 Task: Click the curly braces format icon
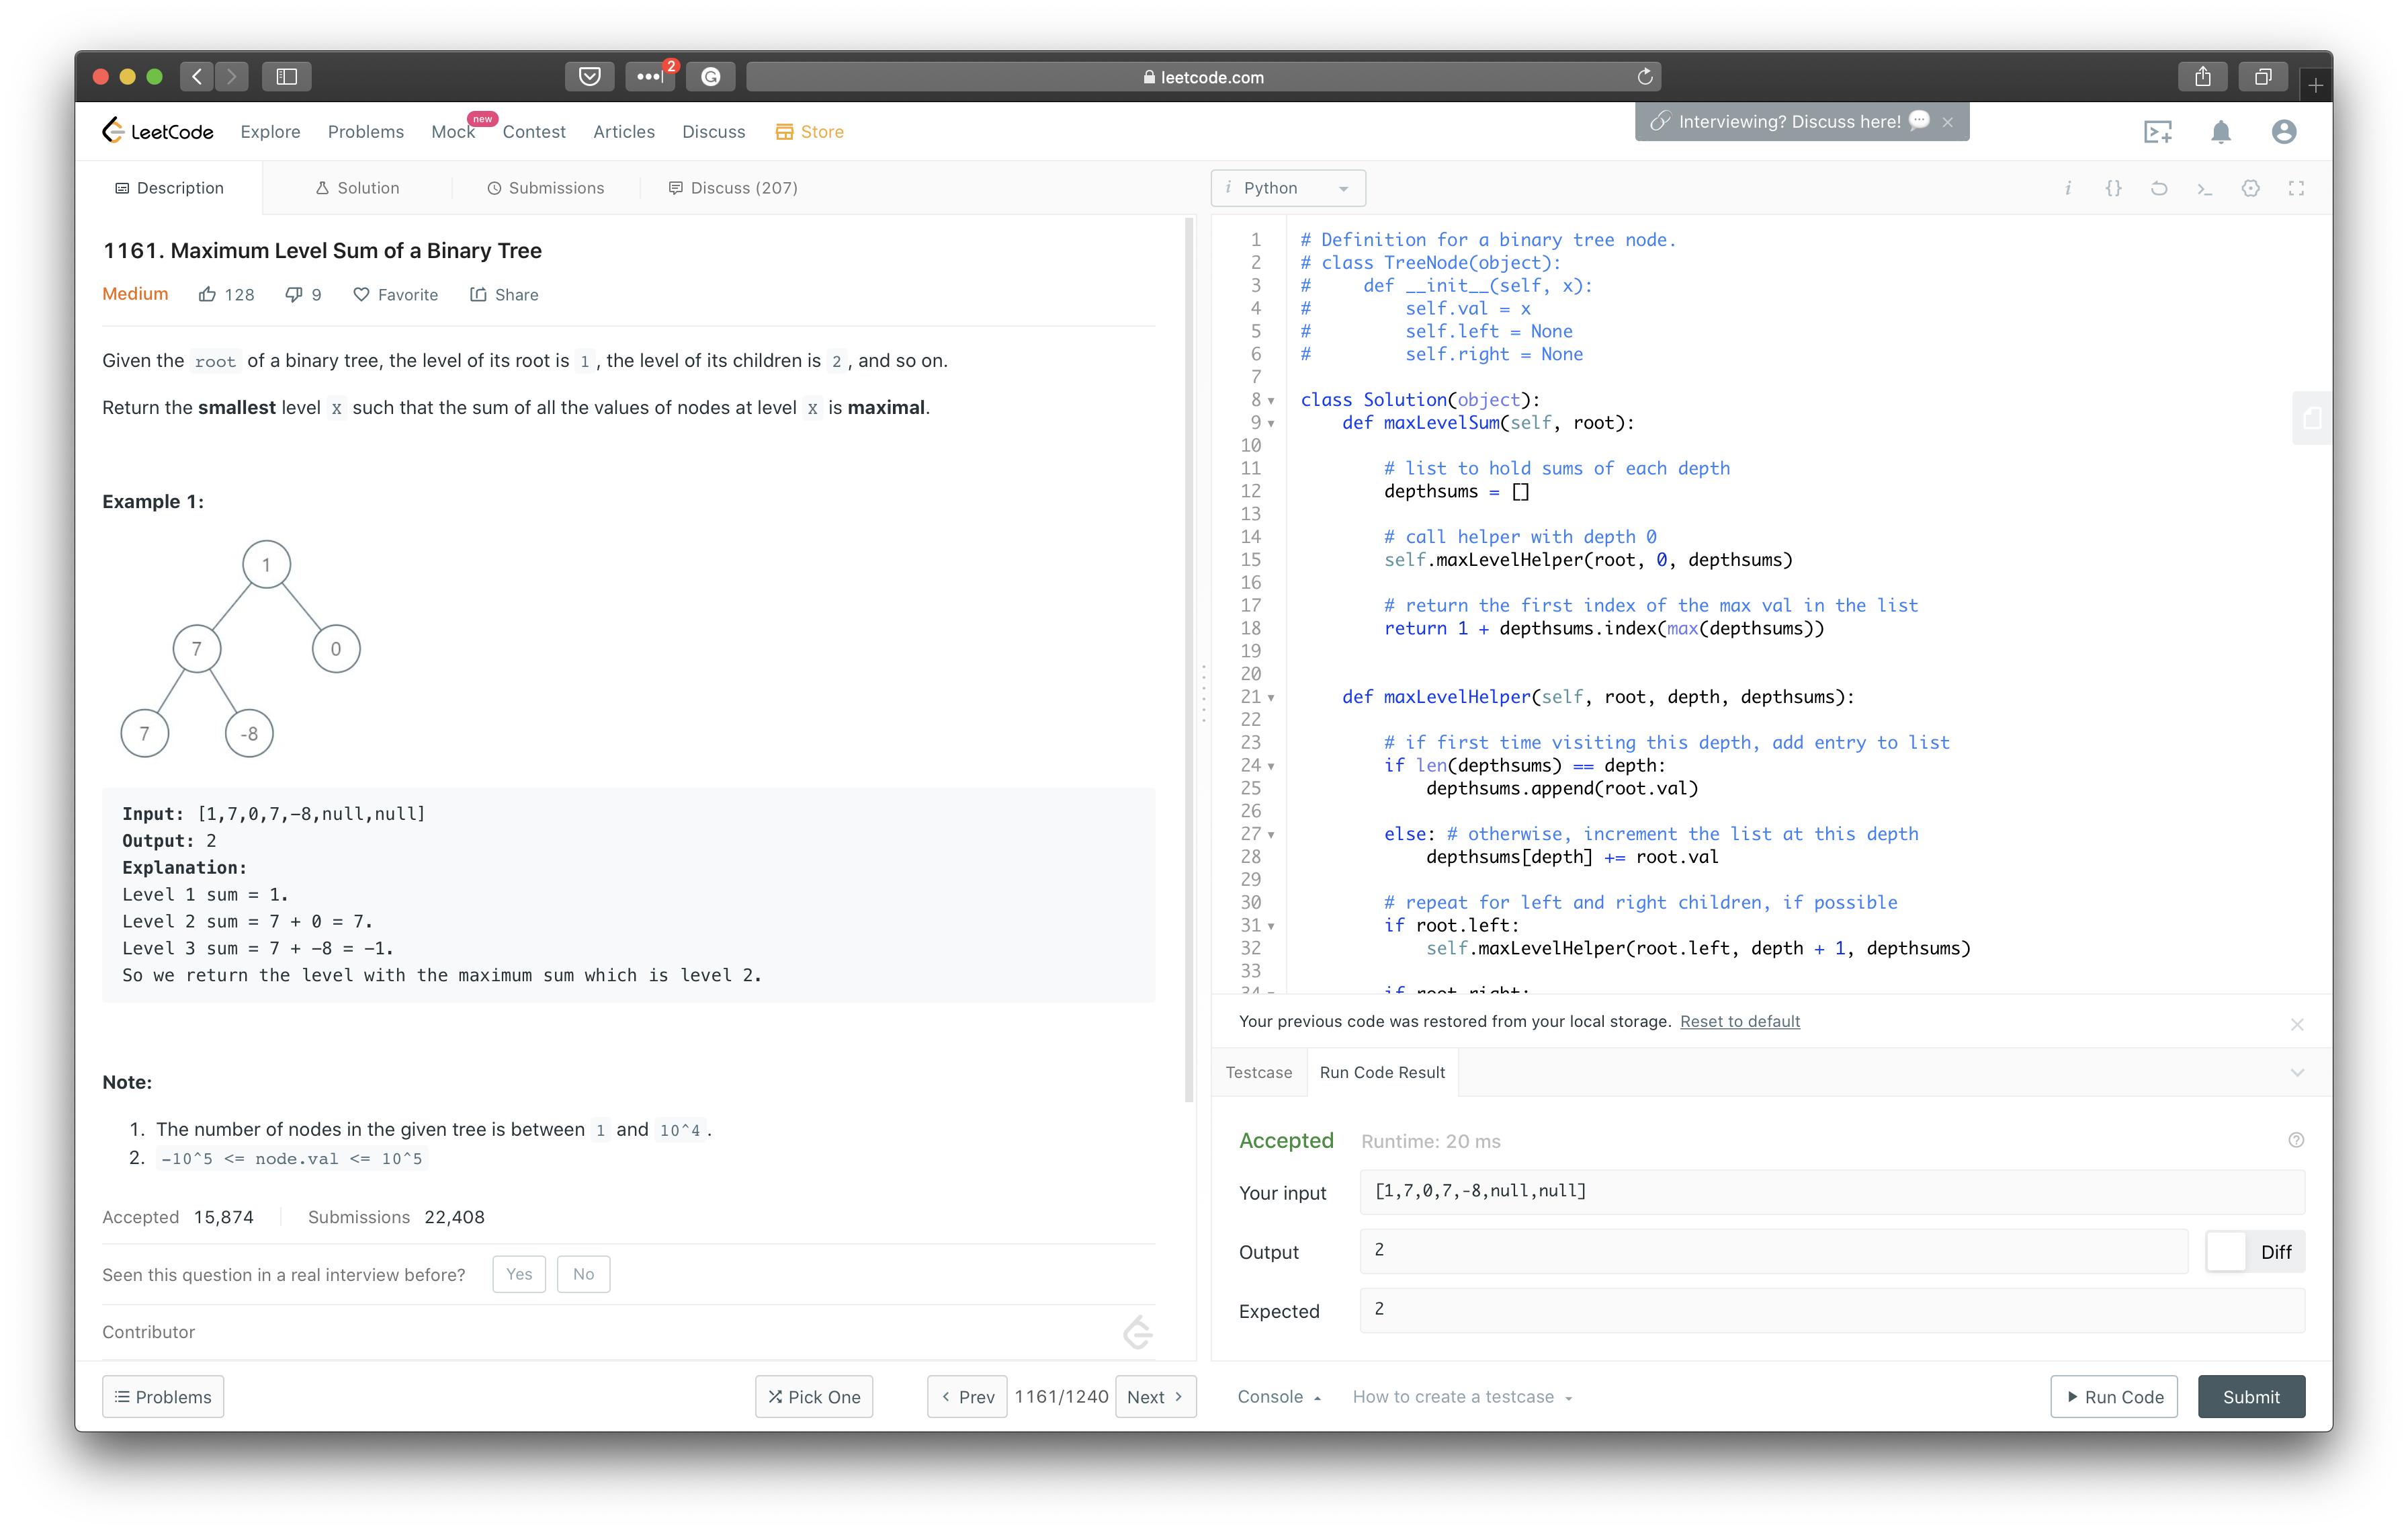click(2113, 188)
